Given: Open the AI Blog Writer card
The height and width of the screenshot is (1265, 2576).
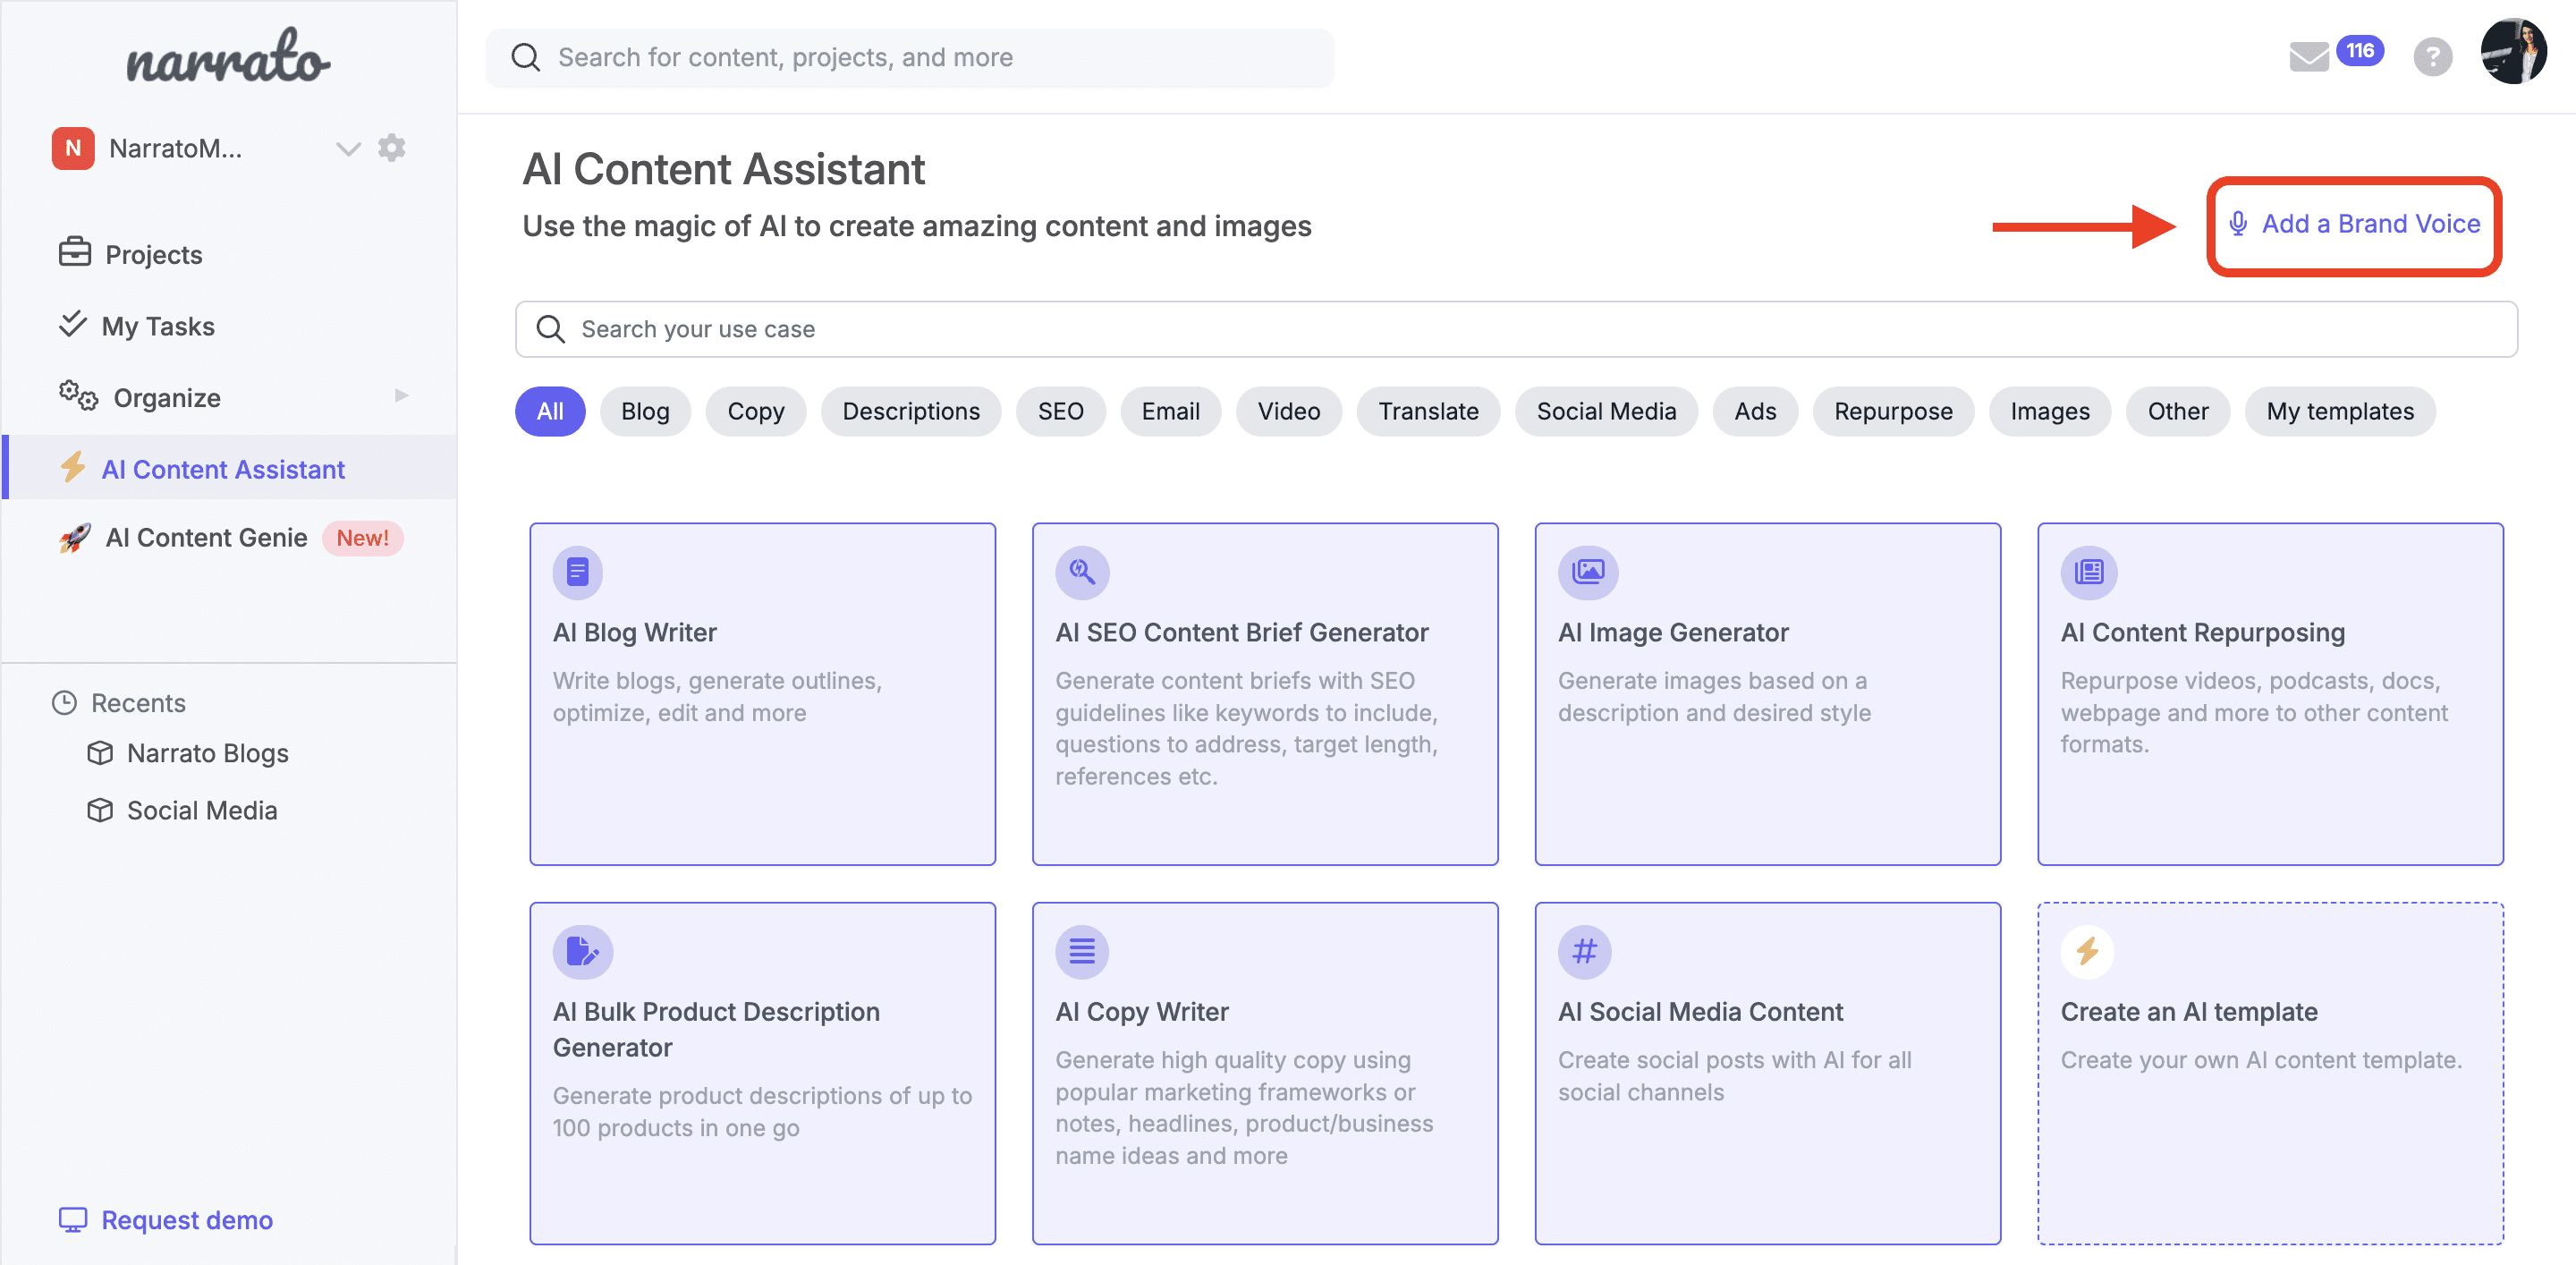Looking at the screenshot, I should [x=763, y=694].
